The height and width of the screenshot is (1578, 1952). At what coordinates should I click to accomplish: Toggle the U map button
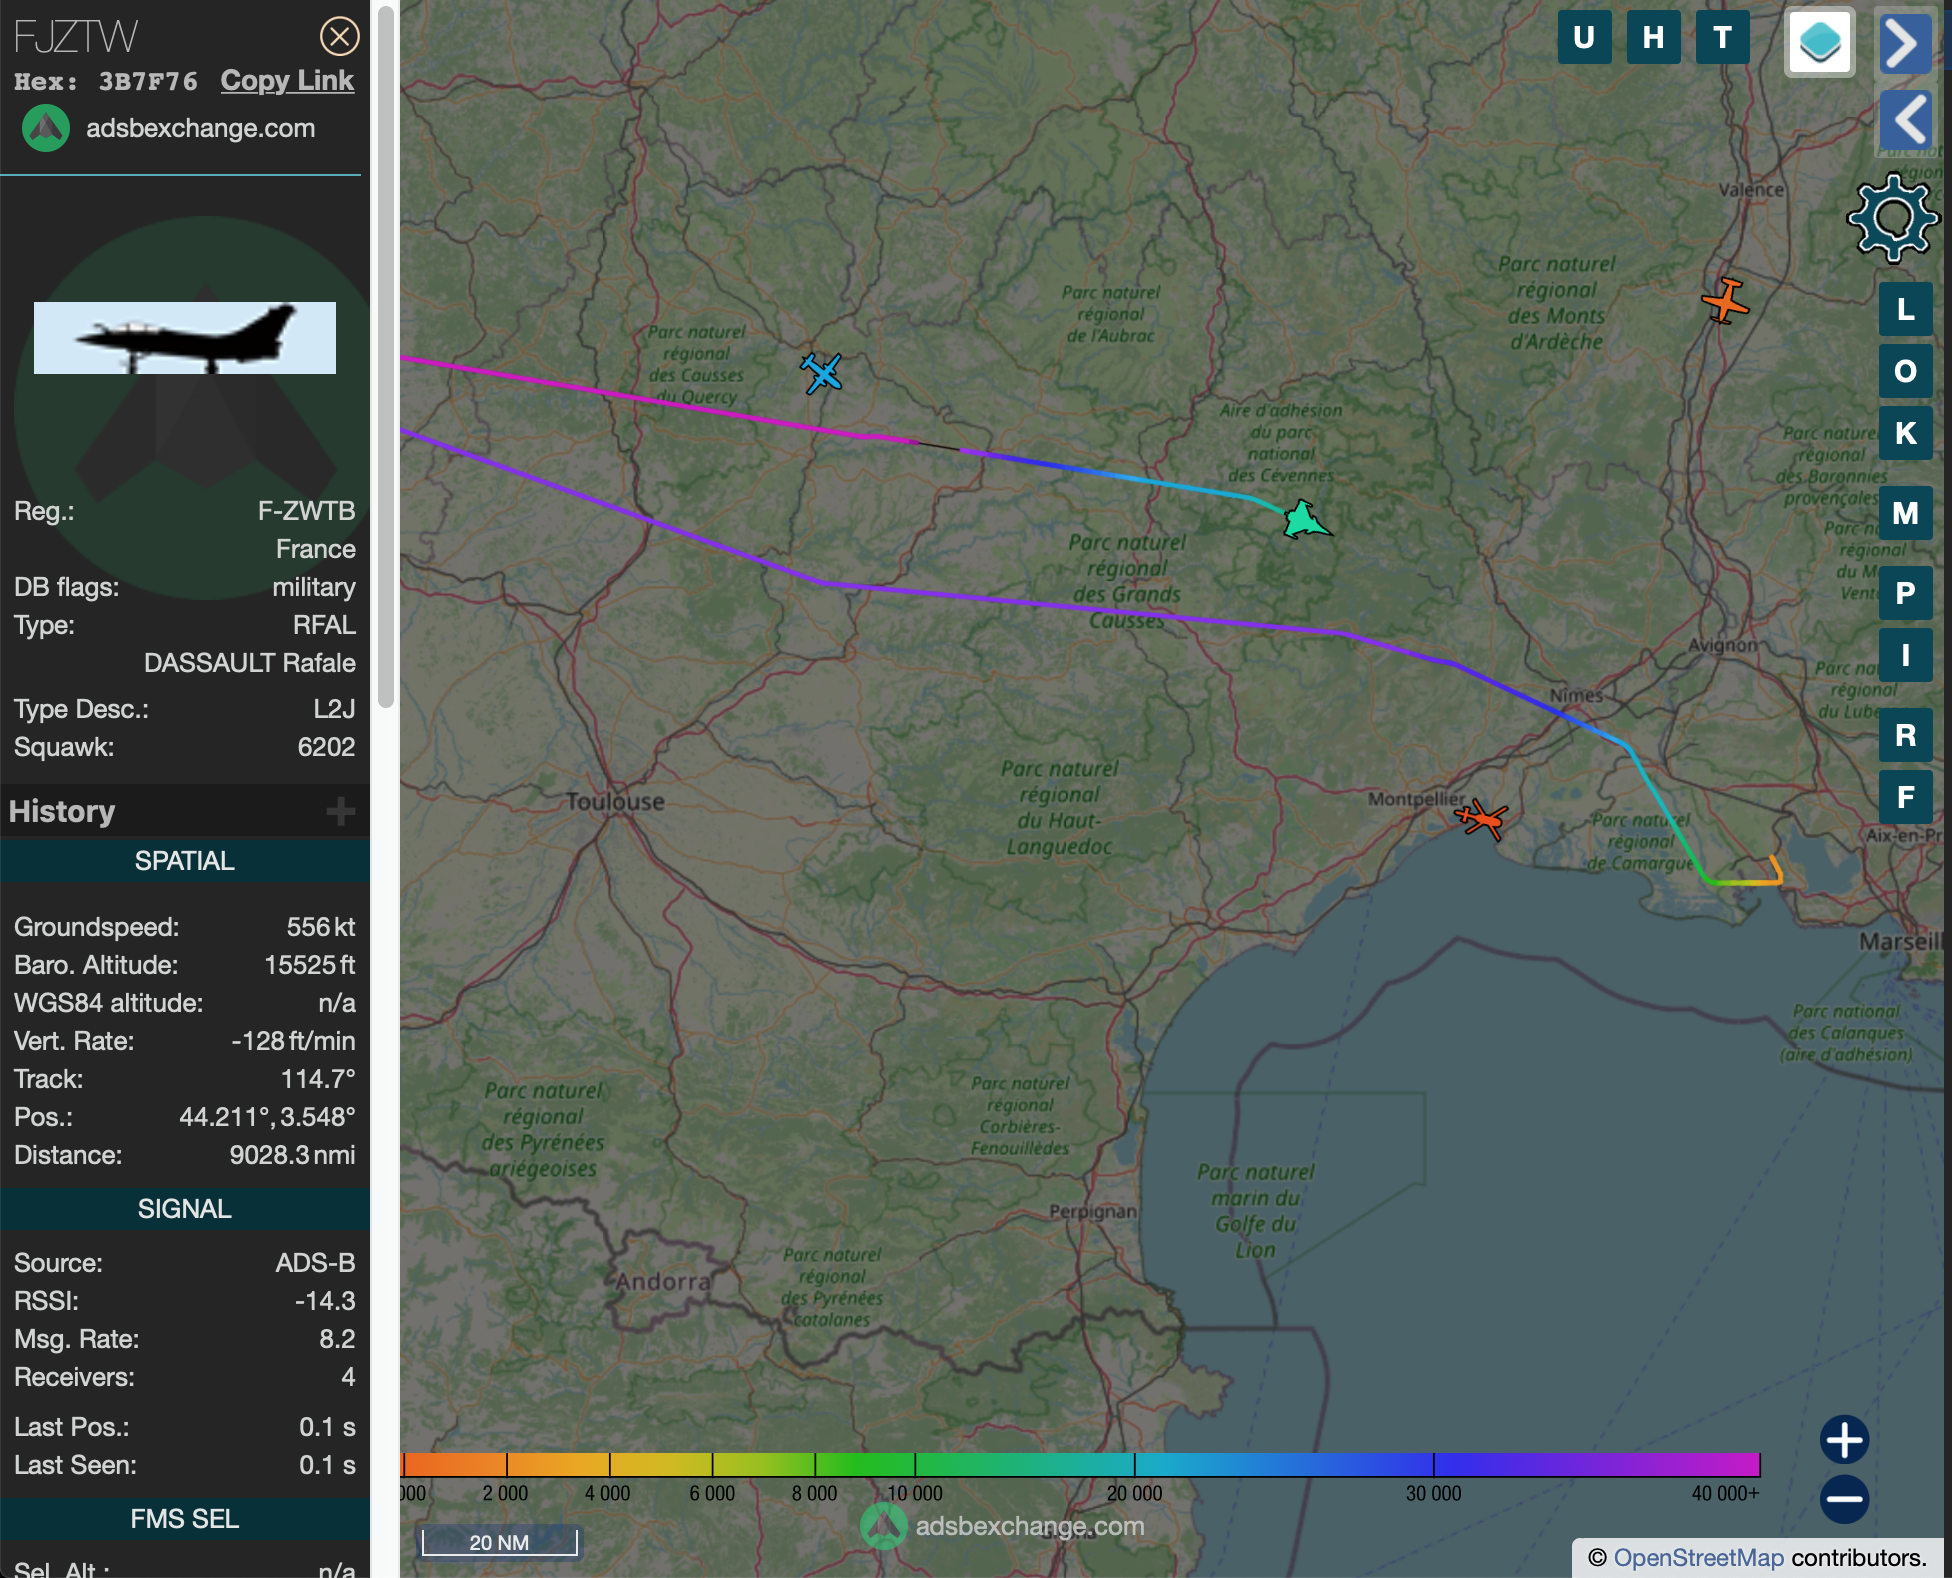[1584, 38]
